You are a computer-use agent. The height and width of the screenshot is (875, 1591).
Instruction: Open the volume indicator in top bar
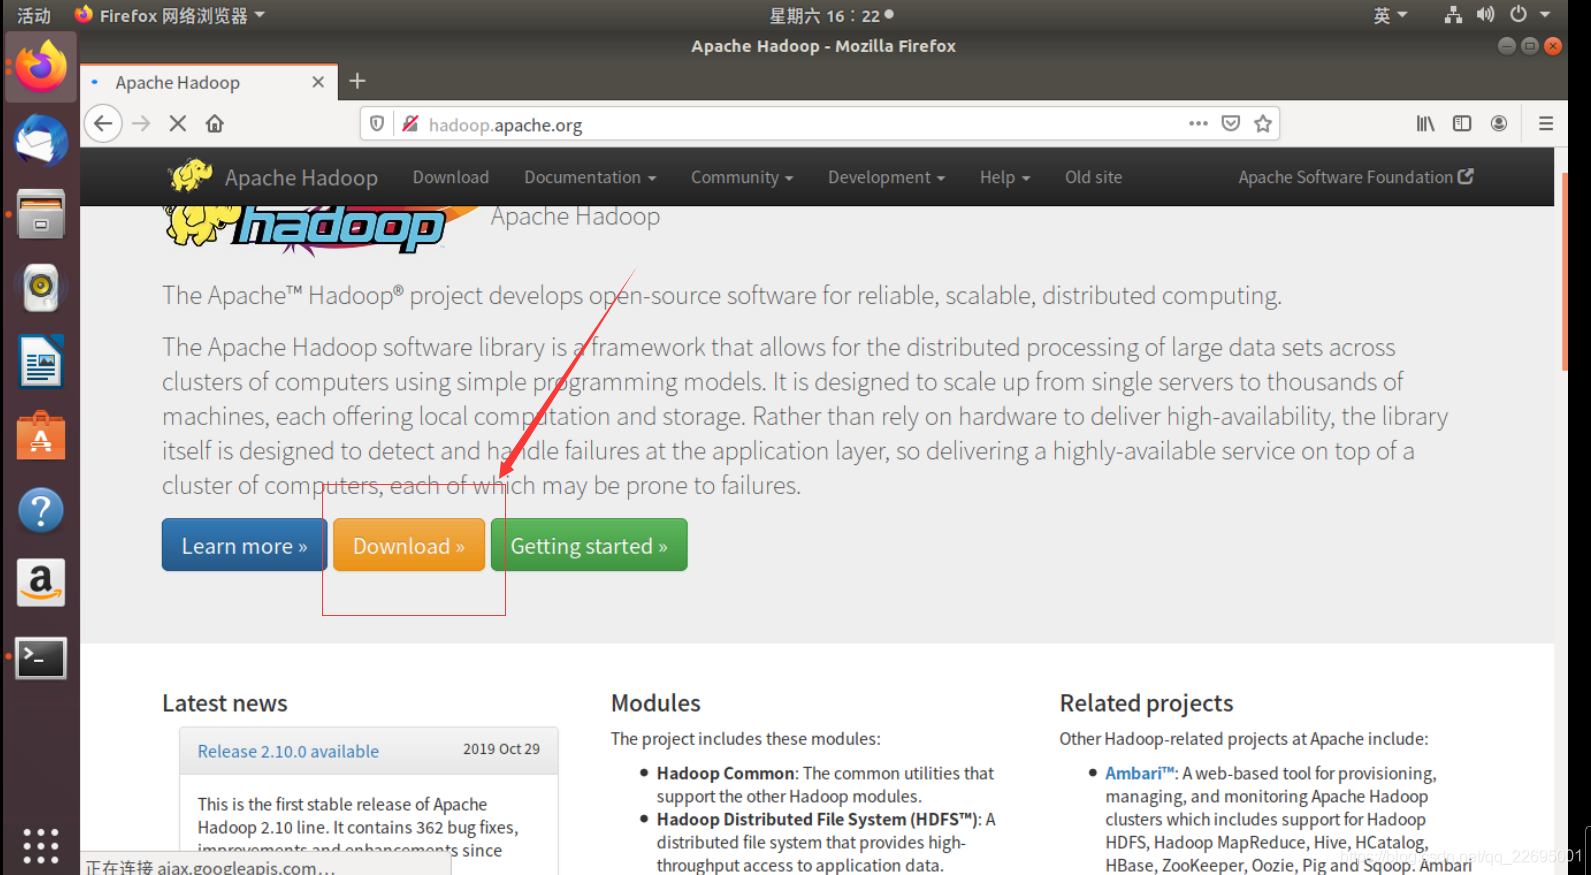[1486, 15]
